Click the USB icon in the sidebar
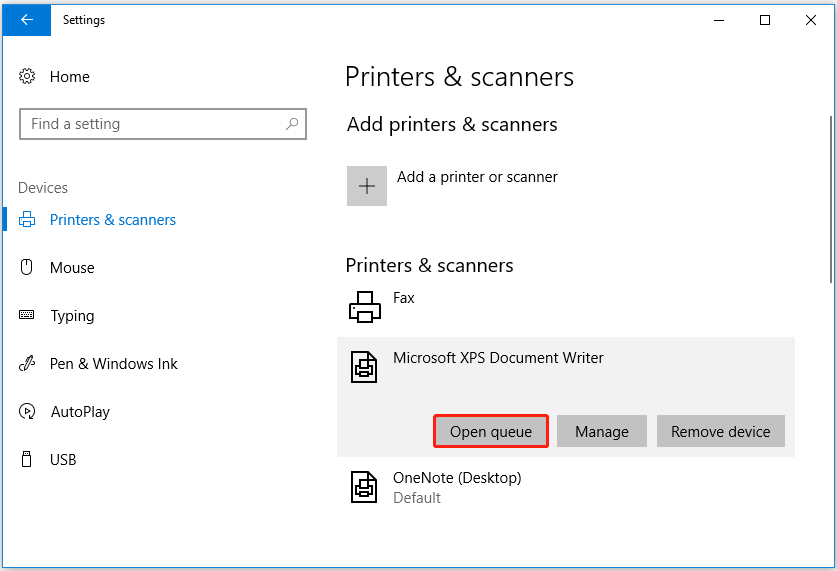 26,459
